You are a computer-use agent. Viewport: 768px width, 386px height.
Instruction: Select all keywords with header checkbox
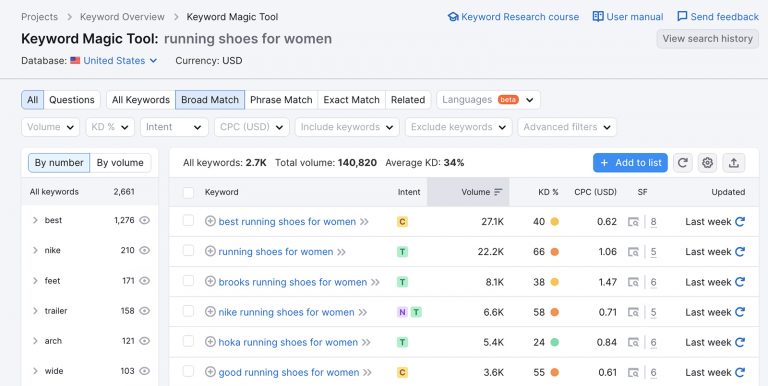[188, 193]
